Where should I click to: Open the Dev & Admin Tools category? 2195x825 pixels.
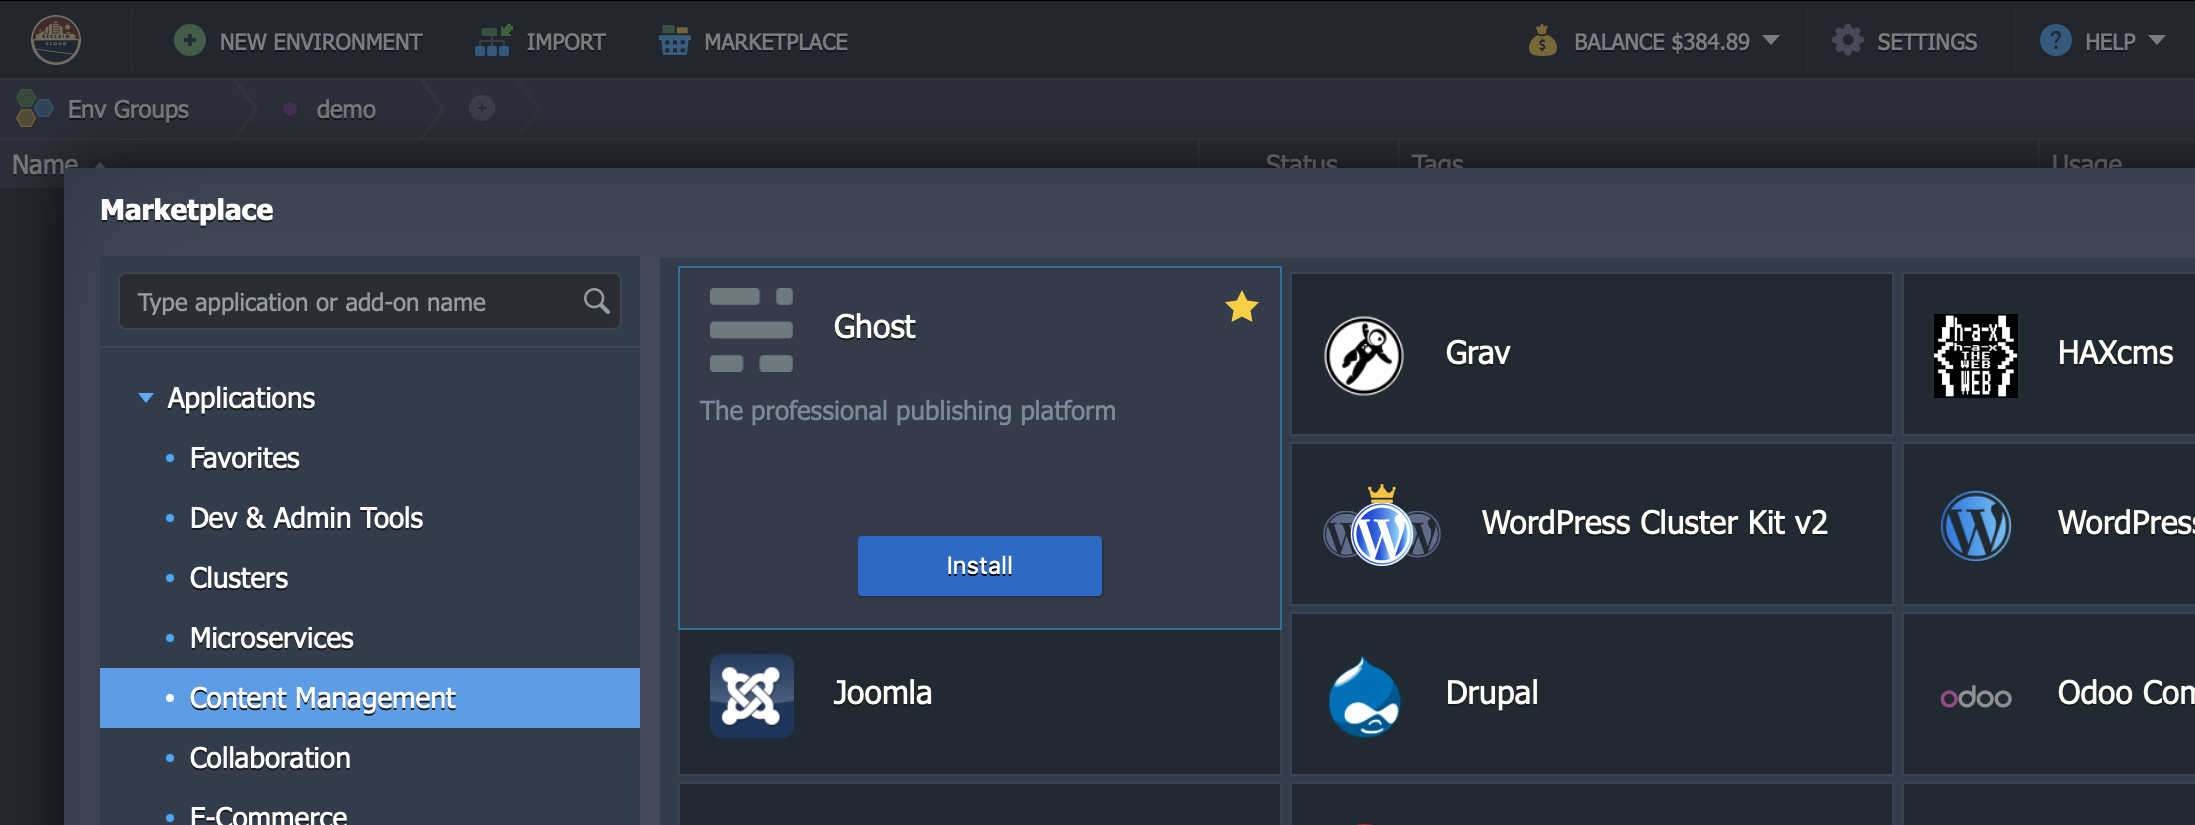click(x=306, y=518)
